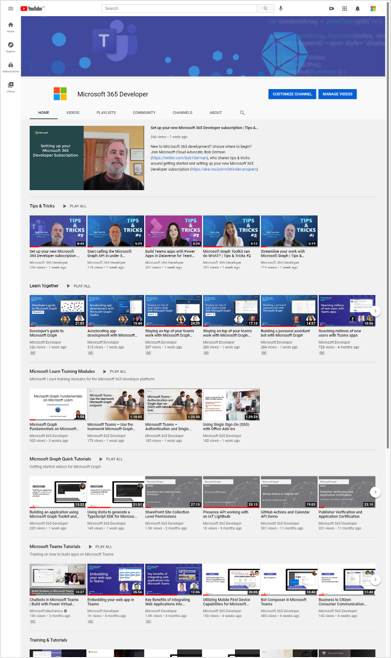
Task: Click the Microsoft 365 Developer channel logo
Action: (x=60, y=94)
